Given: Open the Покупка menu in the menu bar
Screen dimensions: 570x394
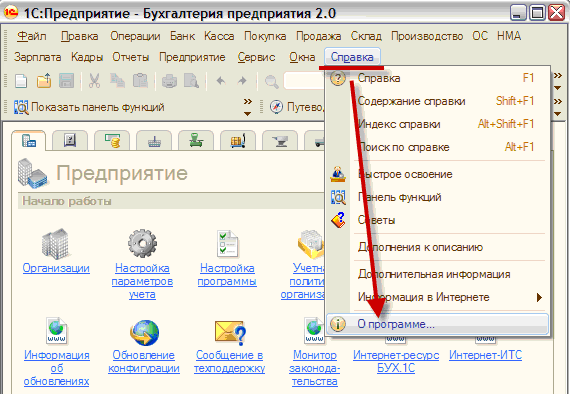Looking at the screenshot, I should pos(265,36).
